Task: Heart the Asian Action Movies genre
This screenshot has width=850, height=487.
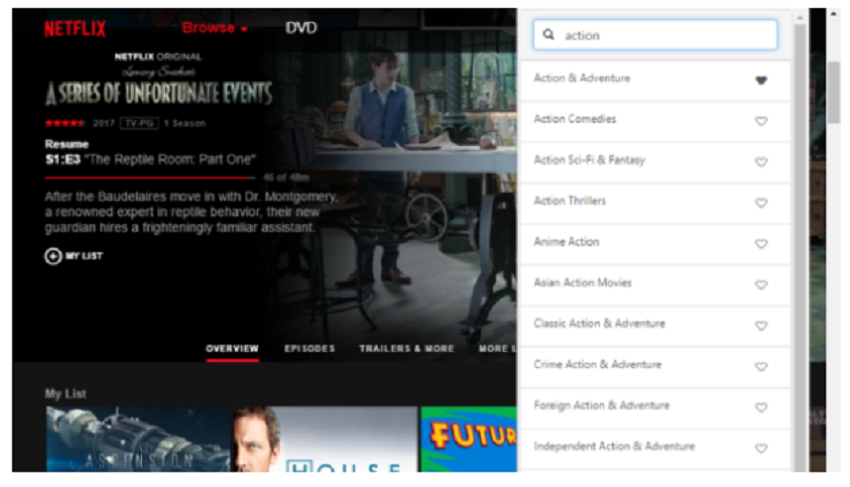Action: click(x=761, y=285)
